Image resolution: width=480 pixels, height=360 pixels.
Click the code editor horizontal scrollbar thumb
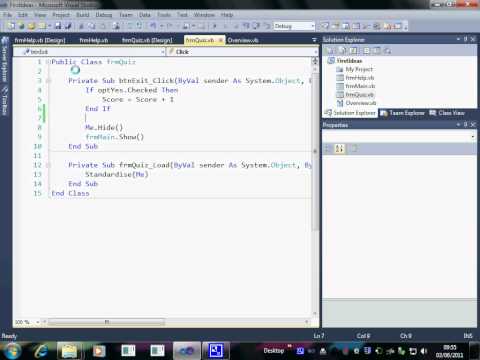coord(107,322)
